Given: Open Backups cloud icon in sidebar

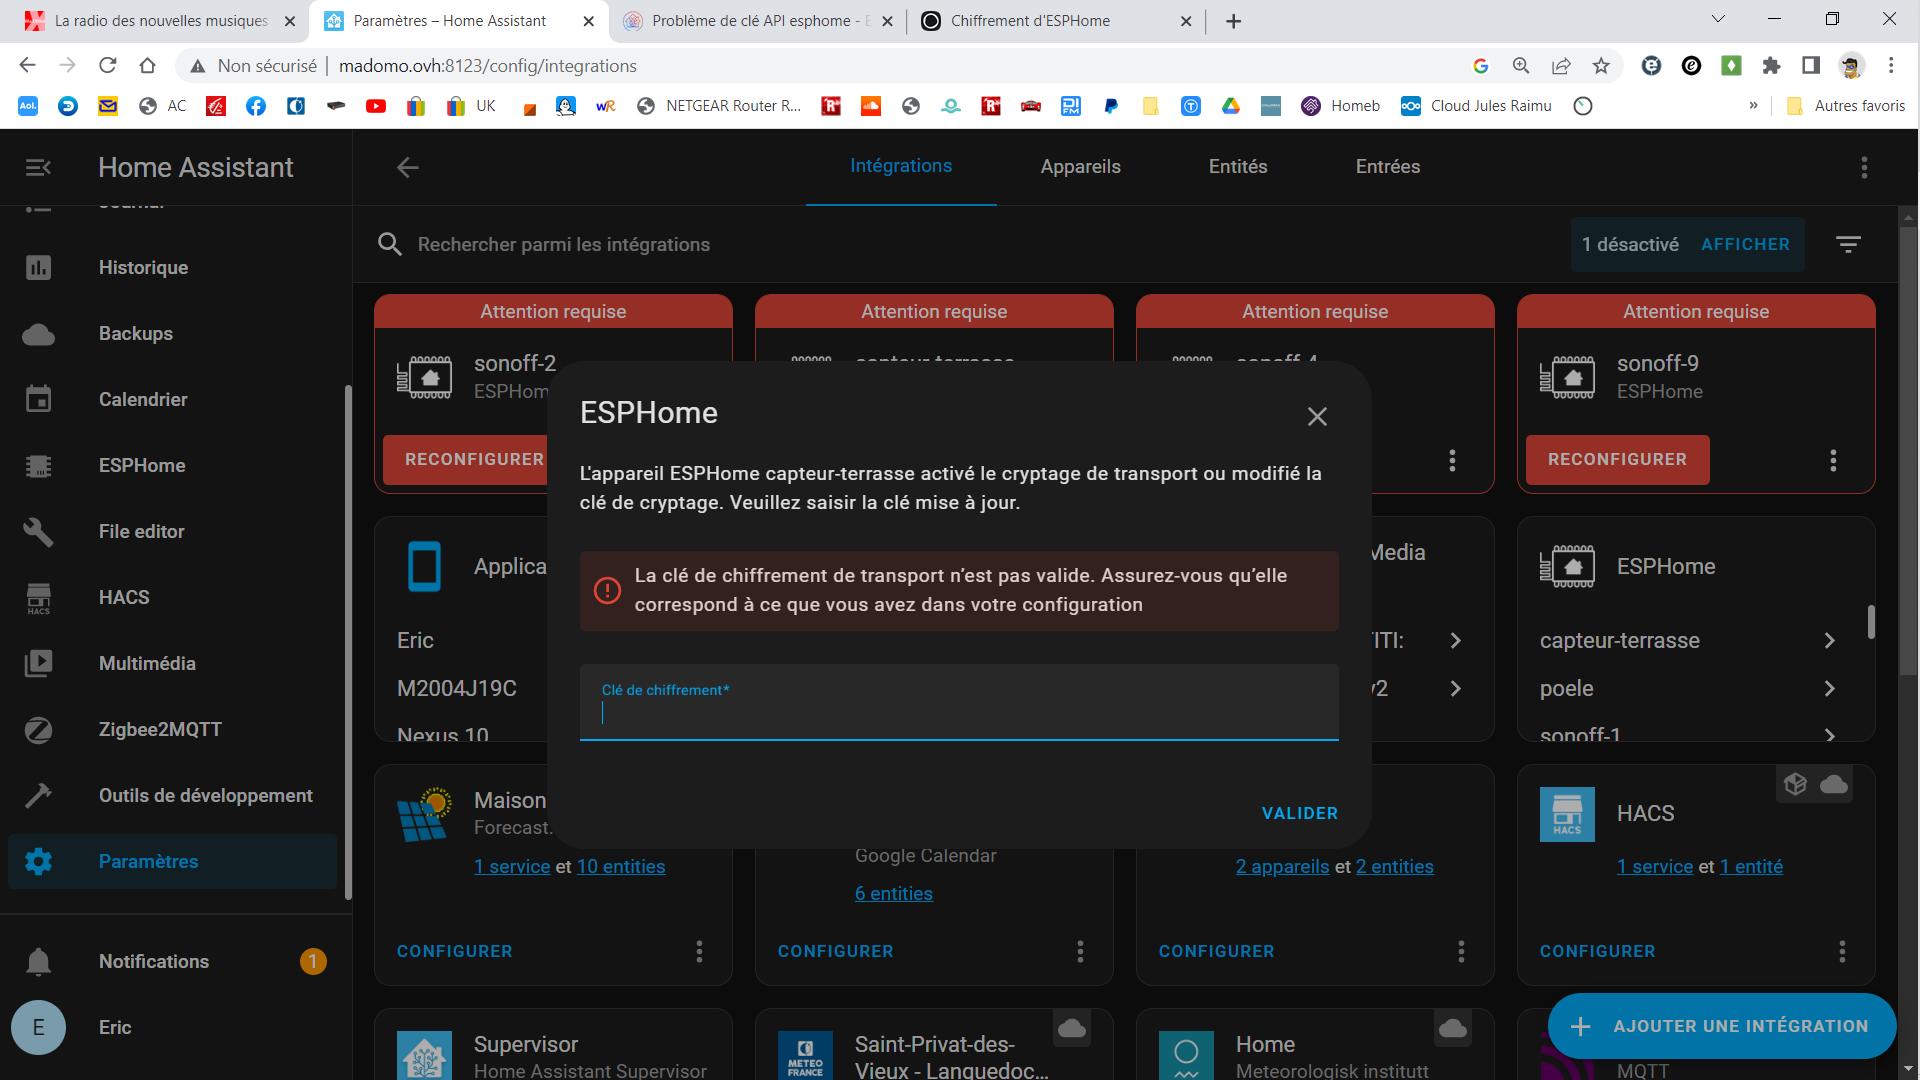Looking at the screenshot, I should (38, 334).
